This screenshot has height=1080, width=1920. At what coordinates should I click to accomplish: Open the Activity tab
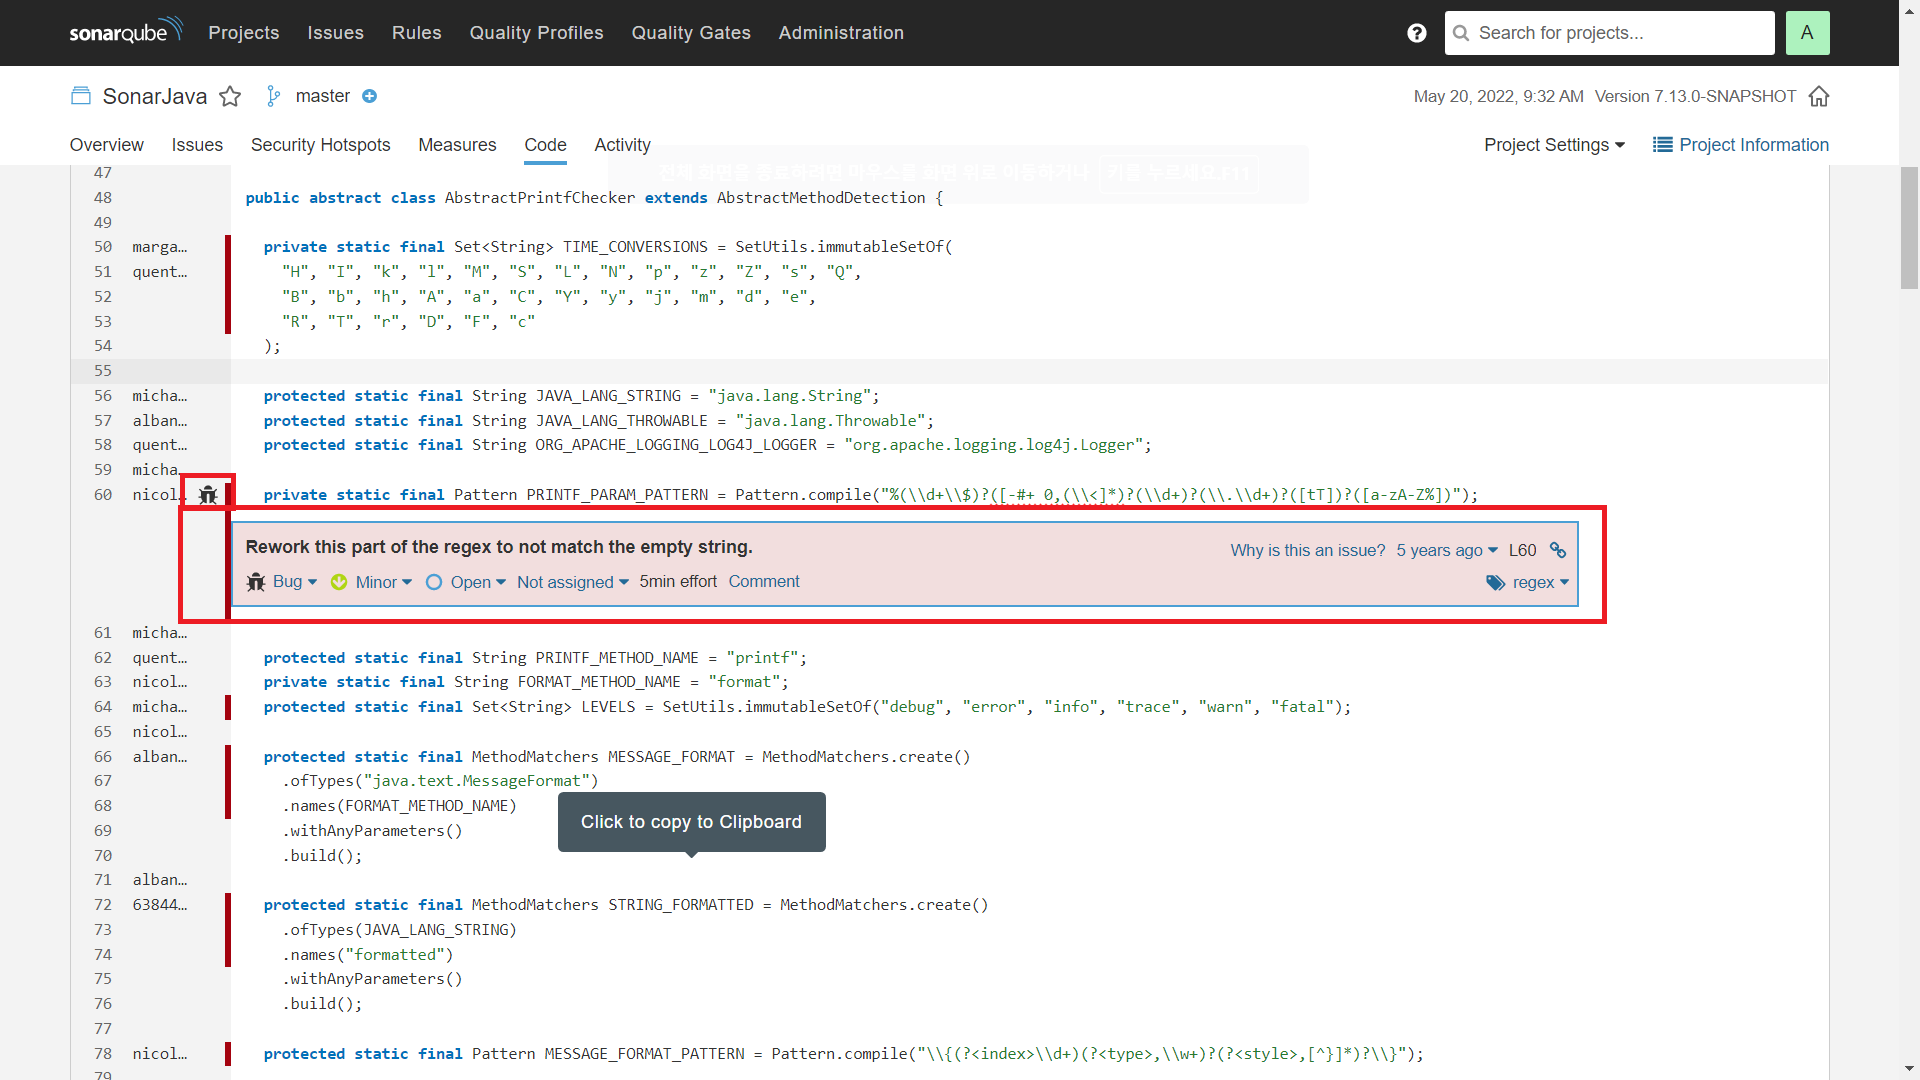pos(623,145)
